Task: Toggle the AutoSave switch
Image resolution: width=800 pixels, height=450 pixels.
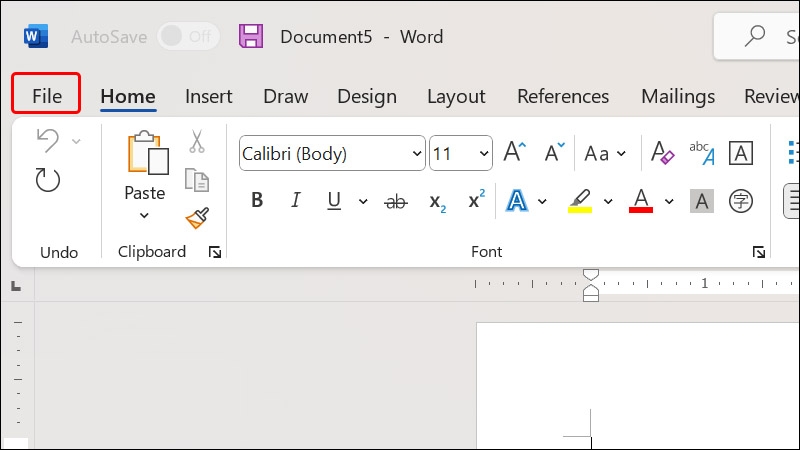Action: point(188,36)
